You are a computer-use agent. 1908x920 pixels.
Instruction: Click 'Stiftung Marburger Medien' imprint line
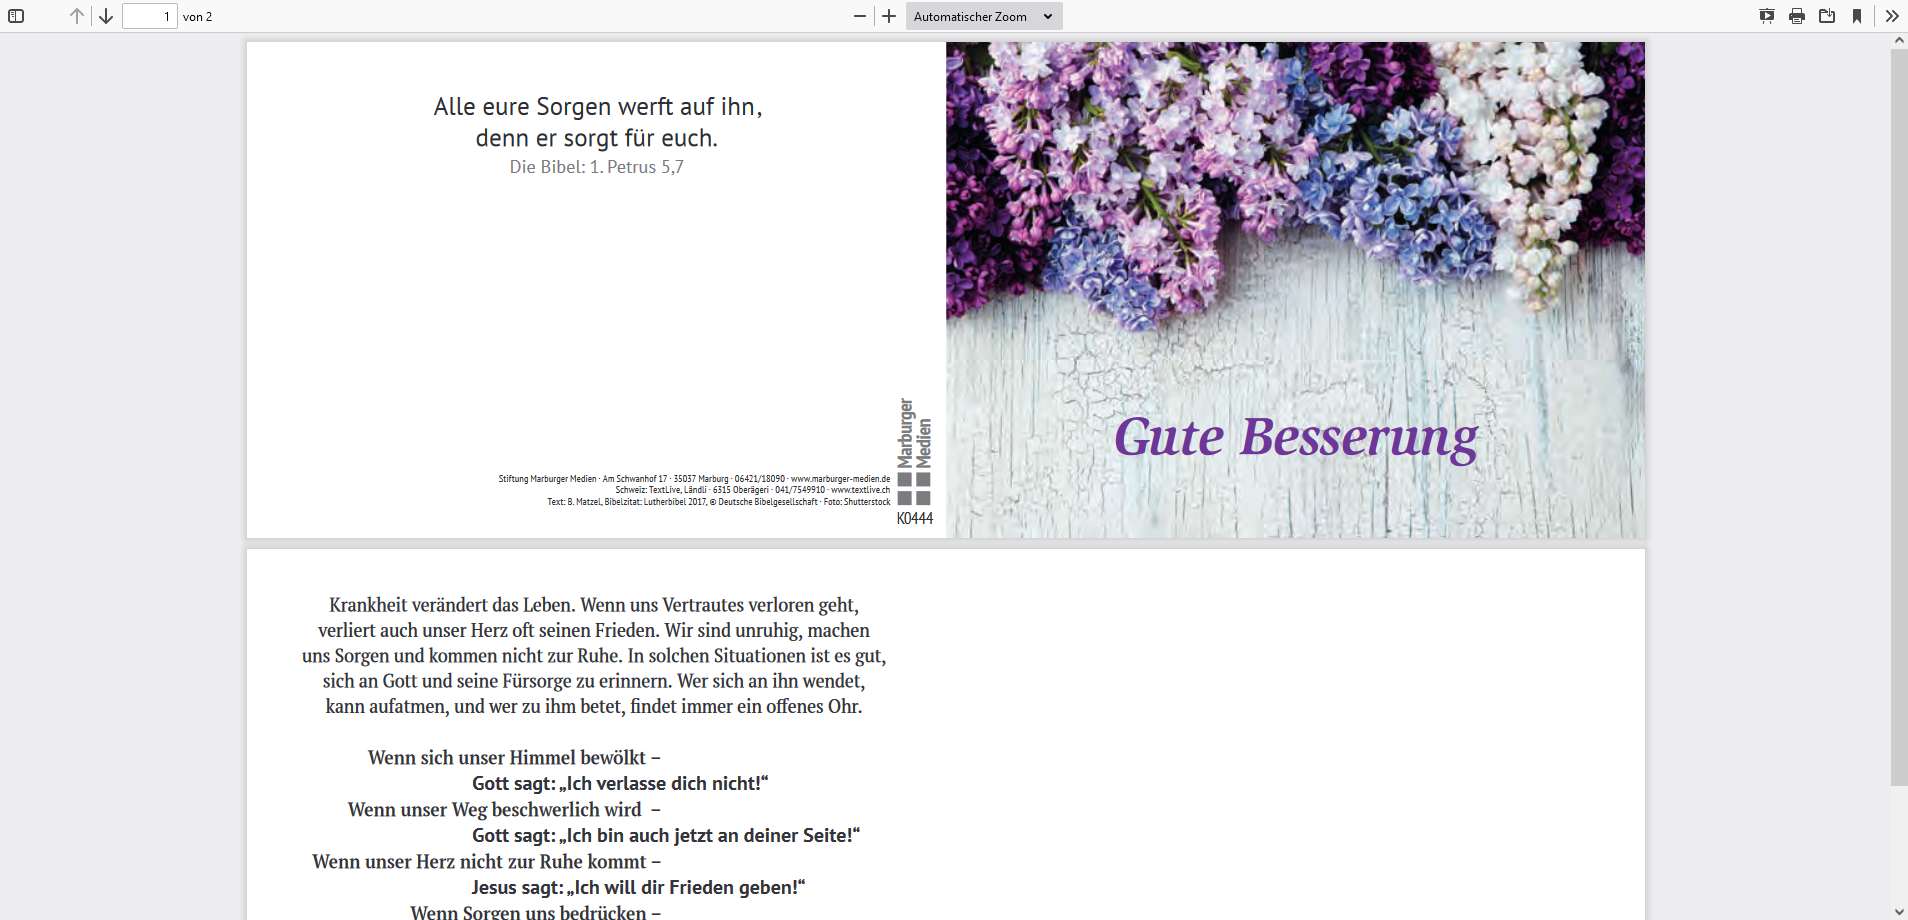tap(694, 479)
